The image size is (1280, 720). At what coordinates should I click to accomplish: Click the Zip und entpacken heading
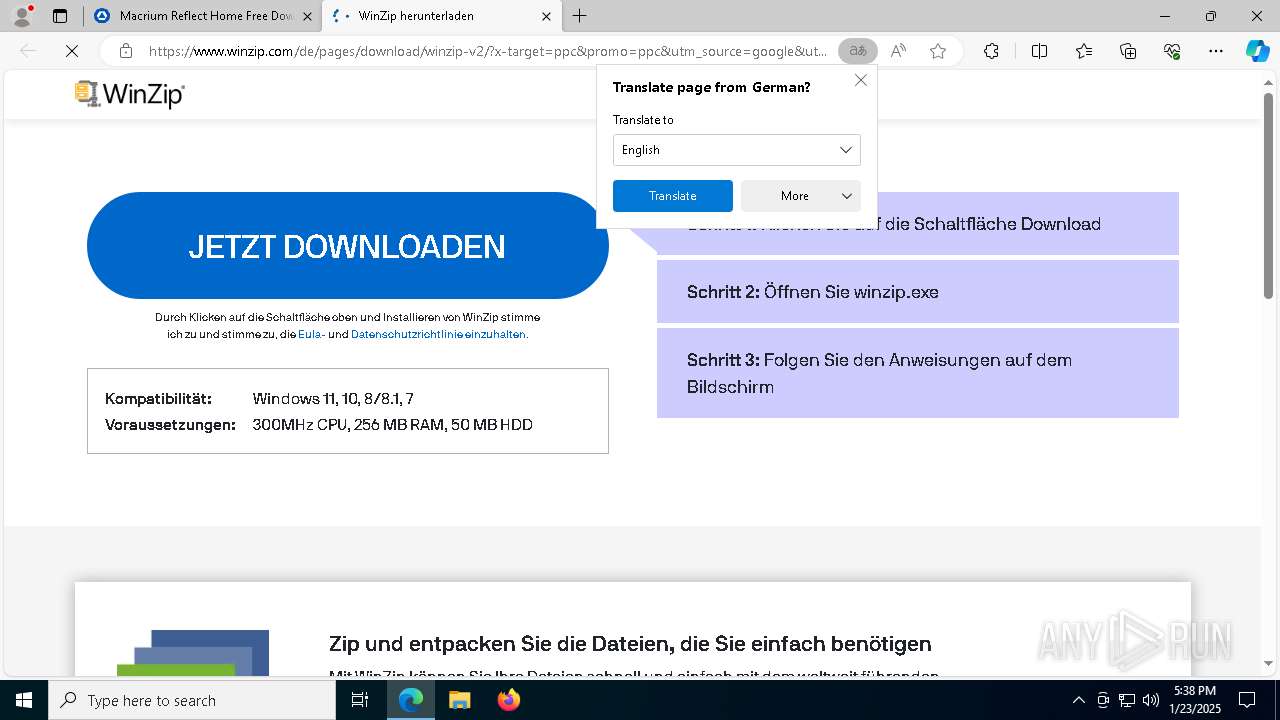pos(630,643)
